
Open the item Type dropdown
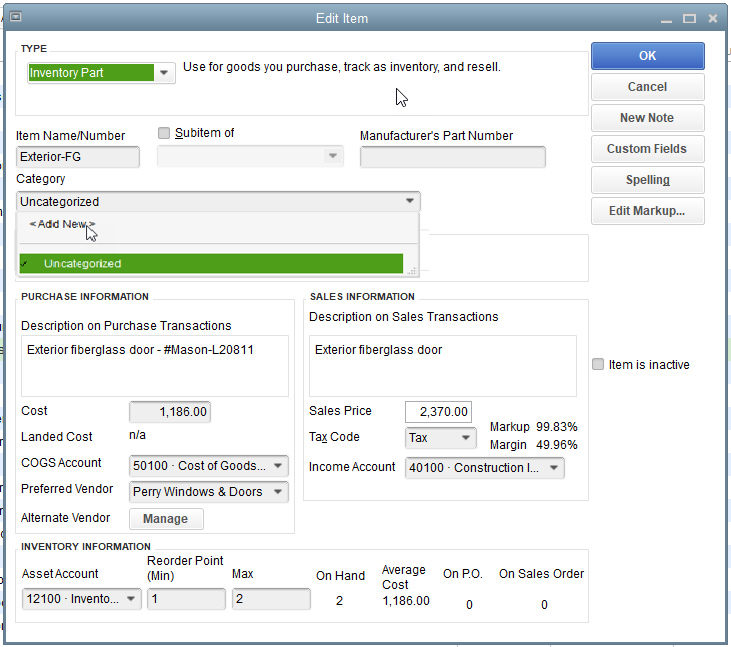(164, 73)
